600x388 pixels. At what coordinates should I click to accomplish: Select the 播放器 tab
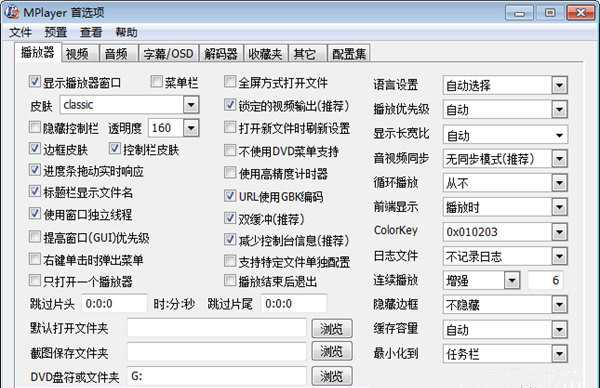pyautogui.click(x=38, y=52)
